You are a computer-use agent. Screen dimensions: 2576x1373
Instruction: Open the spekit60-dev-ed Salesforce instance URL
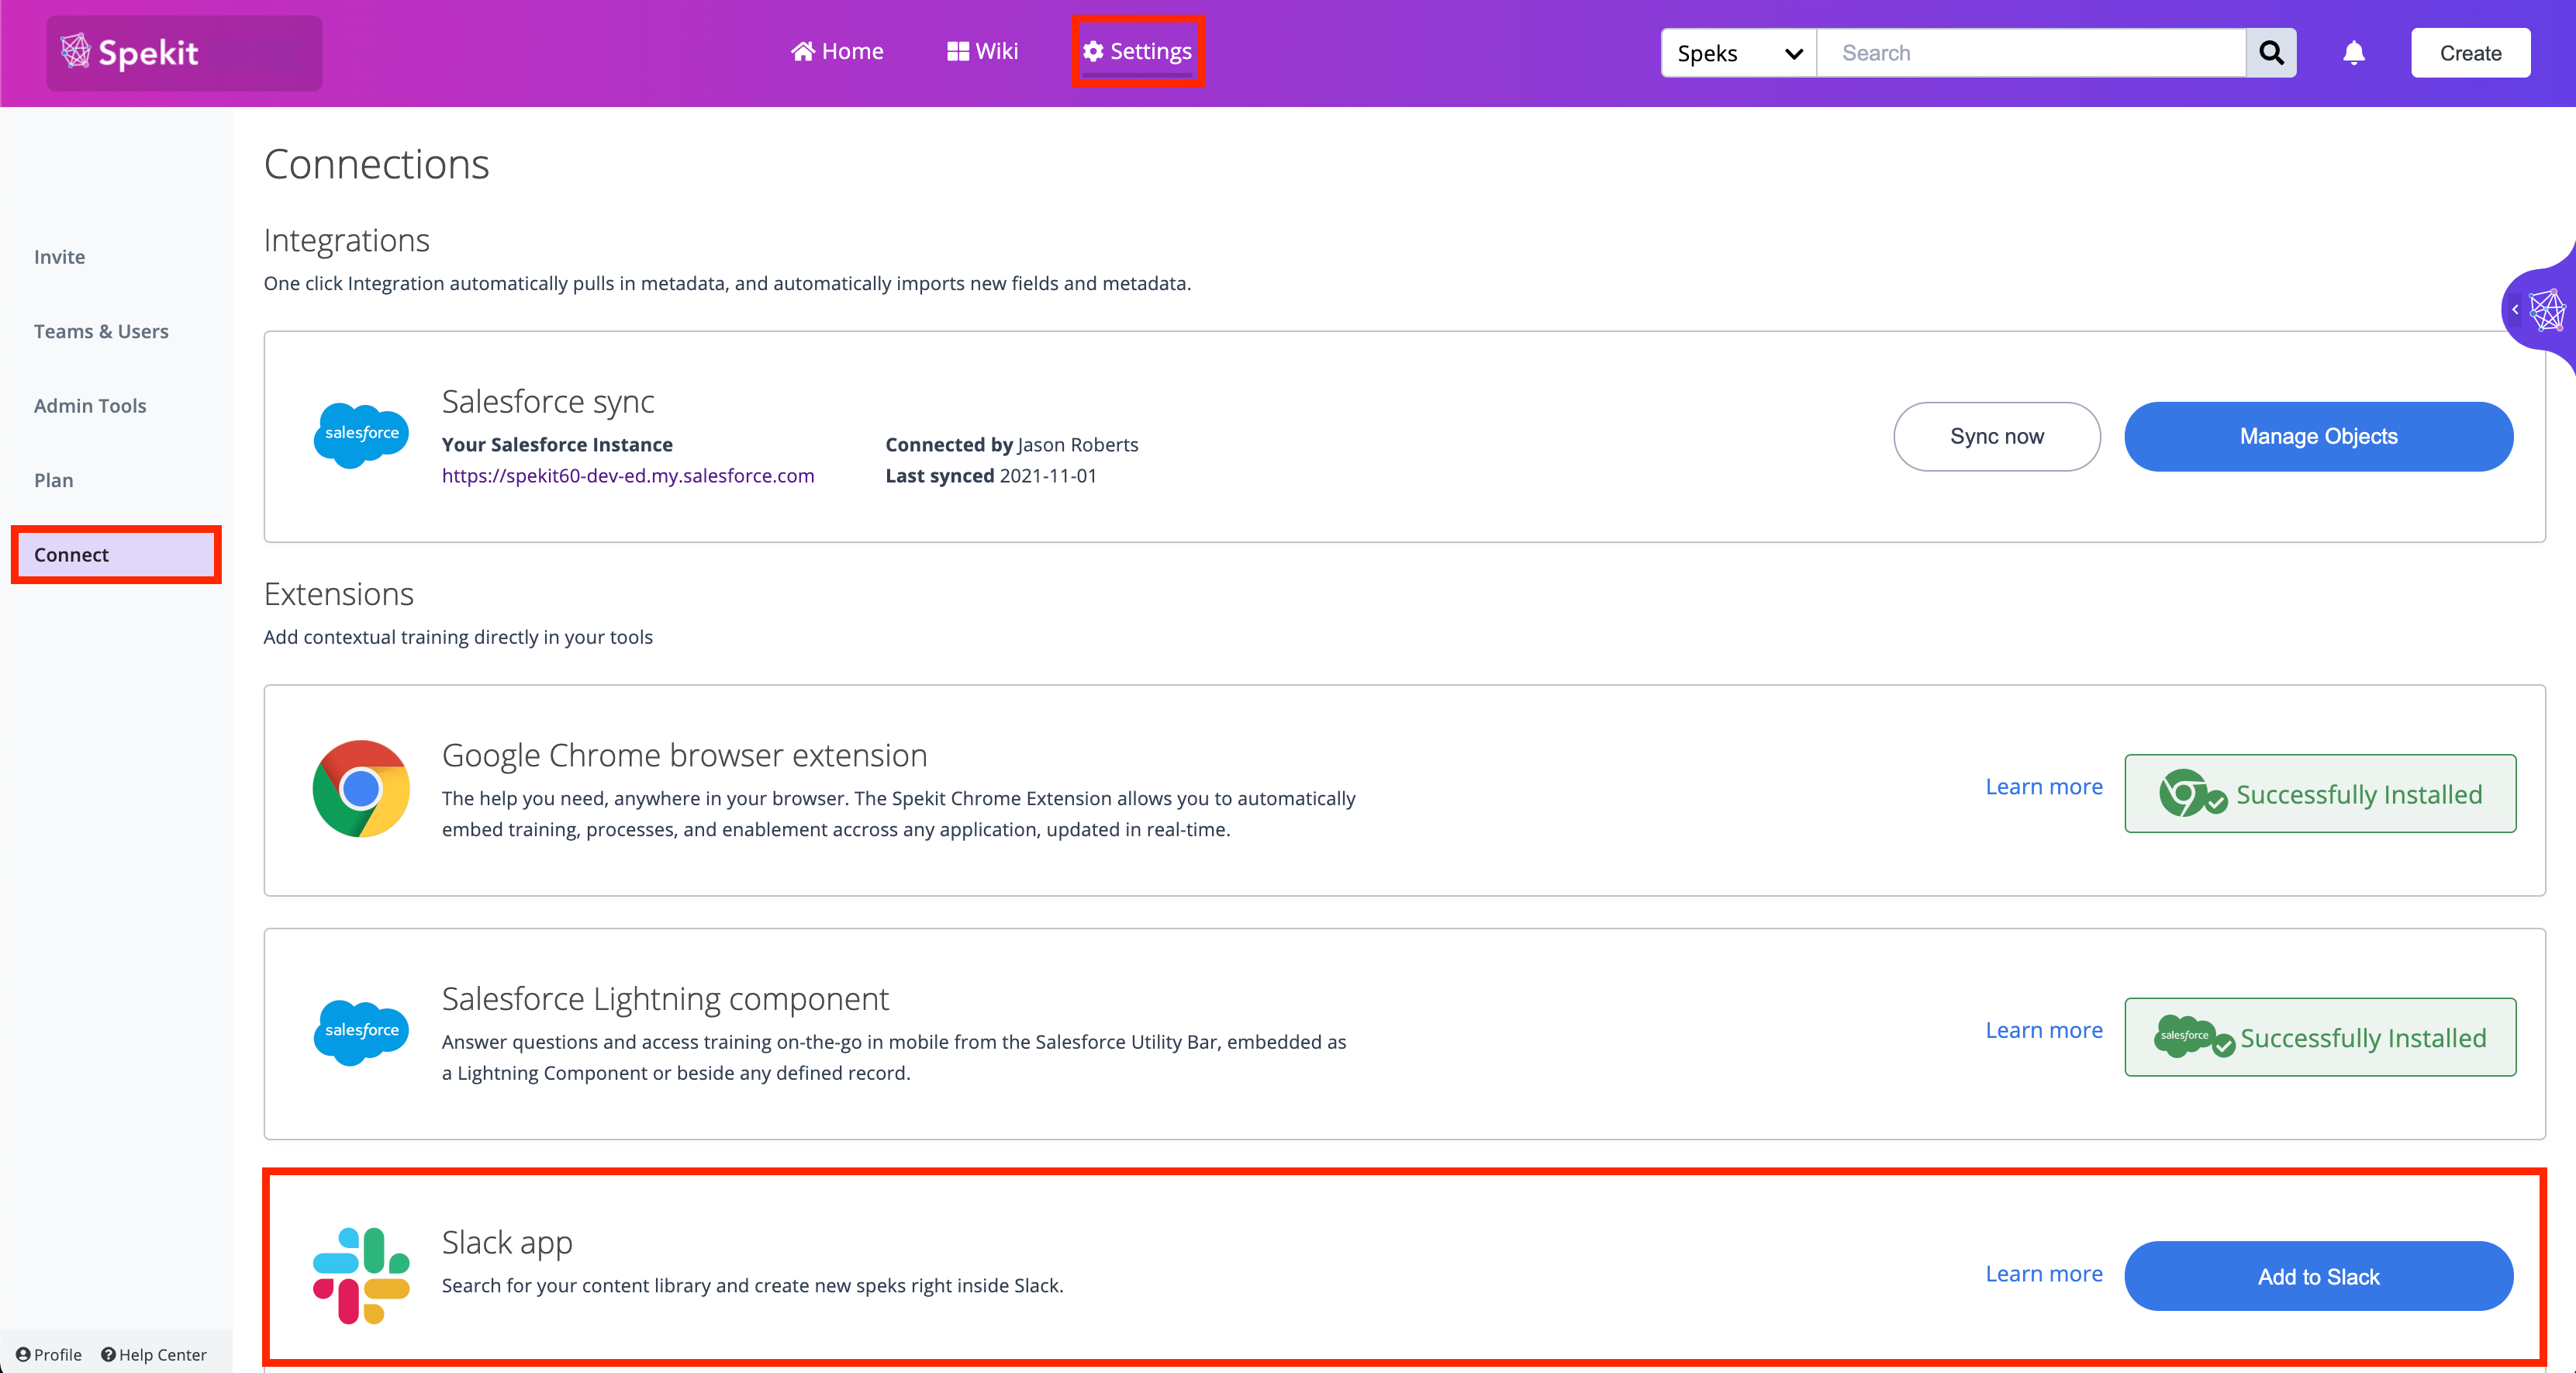coord(628,476)
